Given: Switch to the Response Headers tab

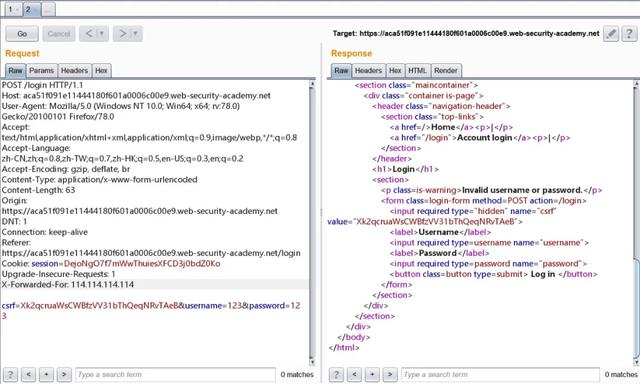Looking at the screenshot, I should click(x=368, y=71).
